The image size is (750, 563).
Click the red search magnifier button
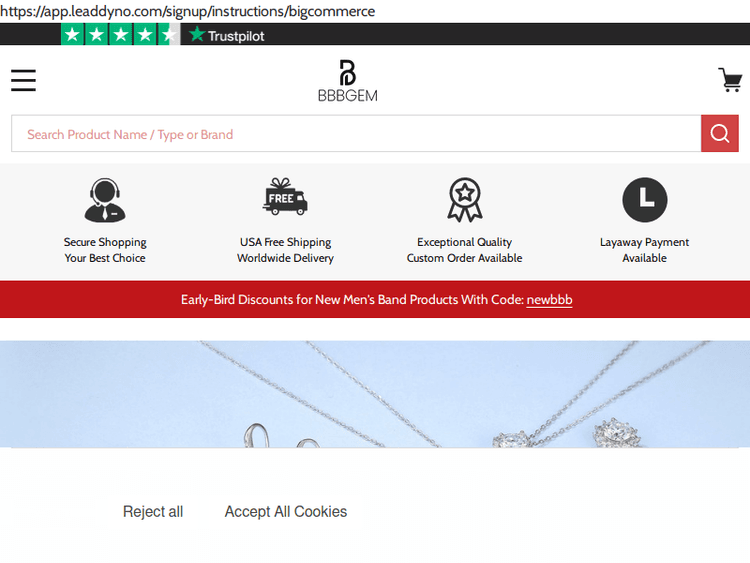click(719, 134)
